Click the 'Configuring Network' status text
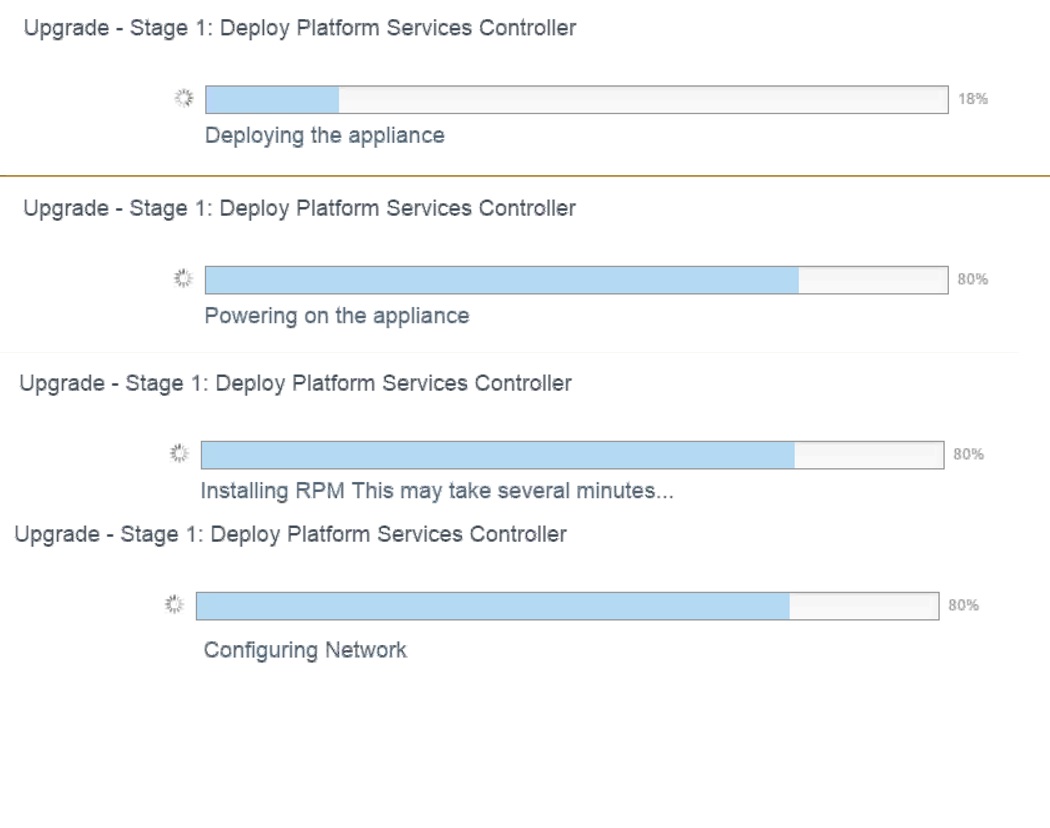 pyautogui.click(x=305, y=651)
